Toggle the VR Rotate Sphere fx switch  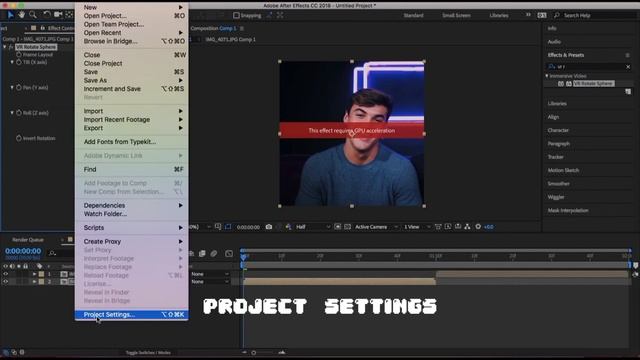click(11, 47)
